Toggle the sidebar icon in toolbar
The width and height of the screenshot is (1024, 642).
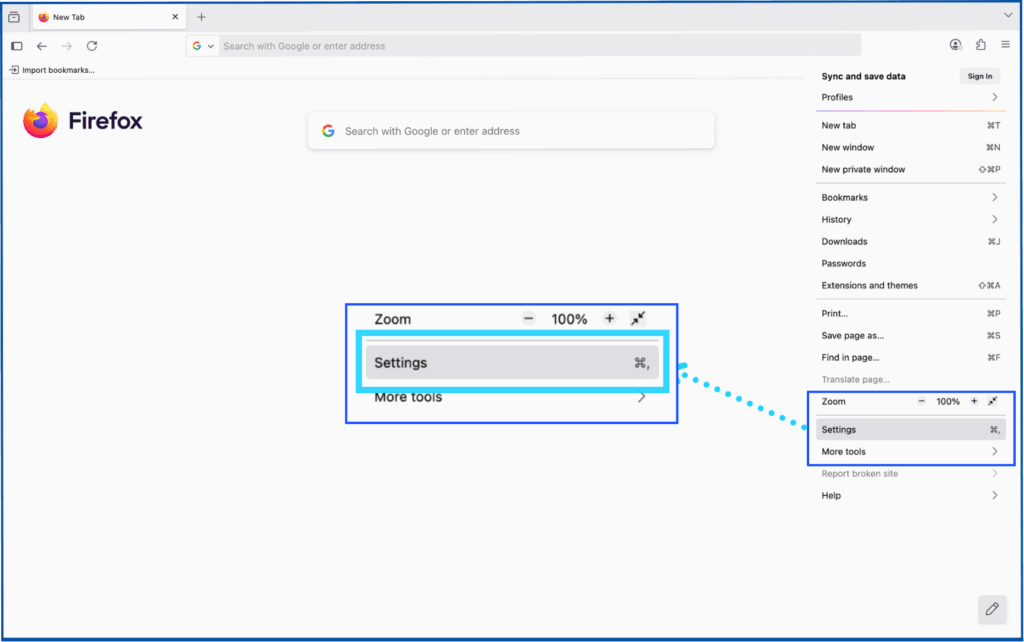(16, 46)
